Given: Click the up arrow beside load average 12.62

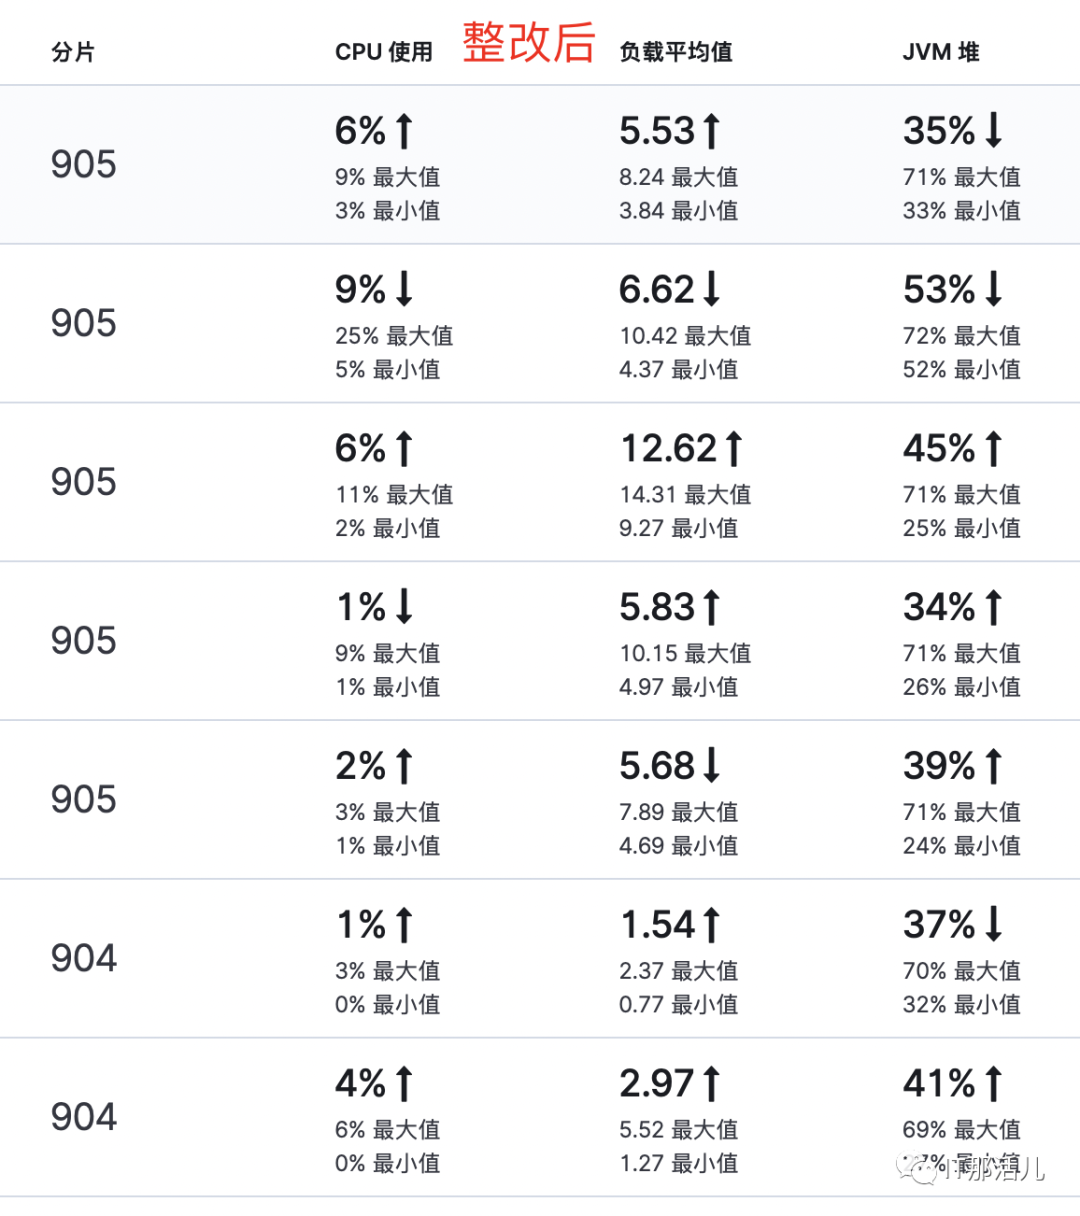Looking at the screenshot, I should point(734,448).
